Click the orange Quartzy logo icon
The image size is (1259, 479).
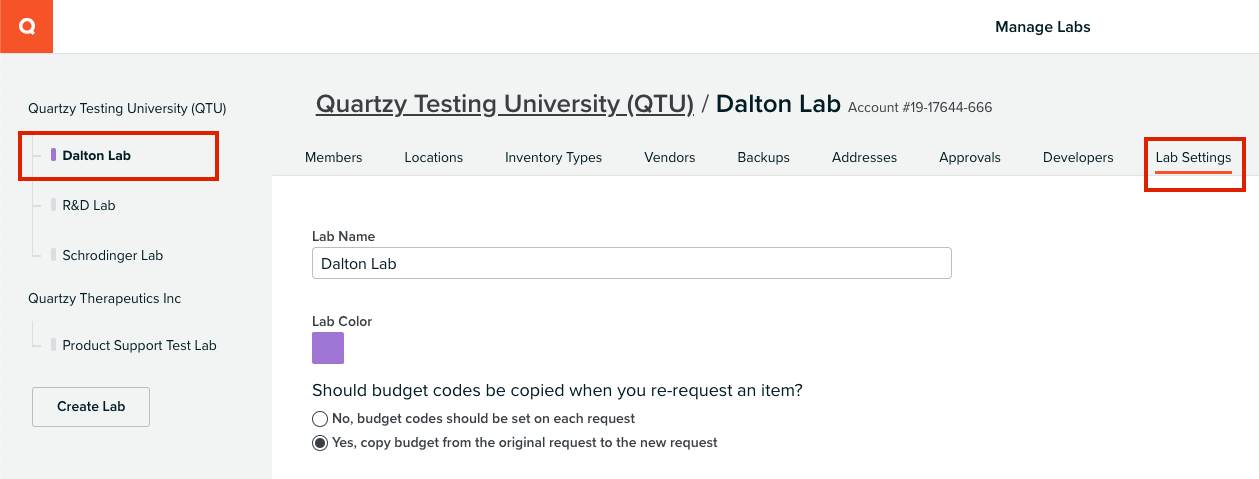coord(26,26)
